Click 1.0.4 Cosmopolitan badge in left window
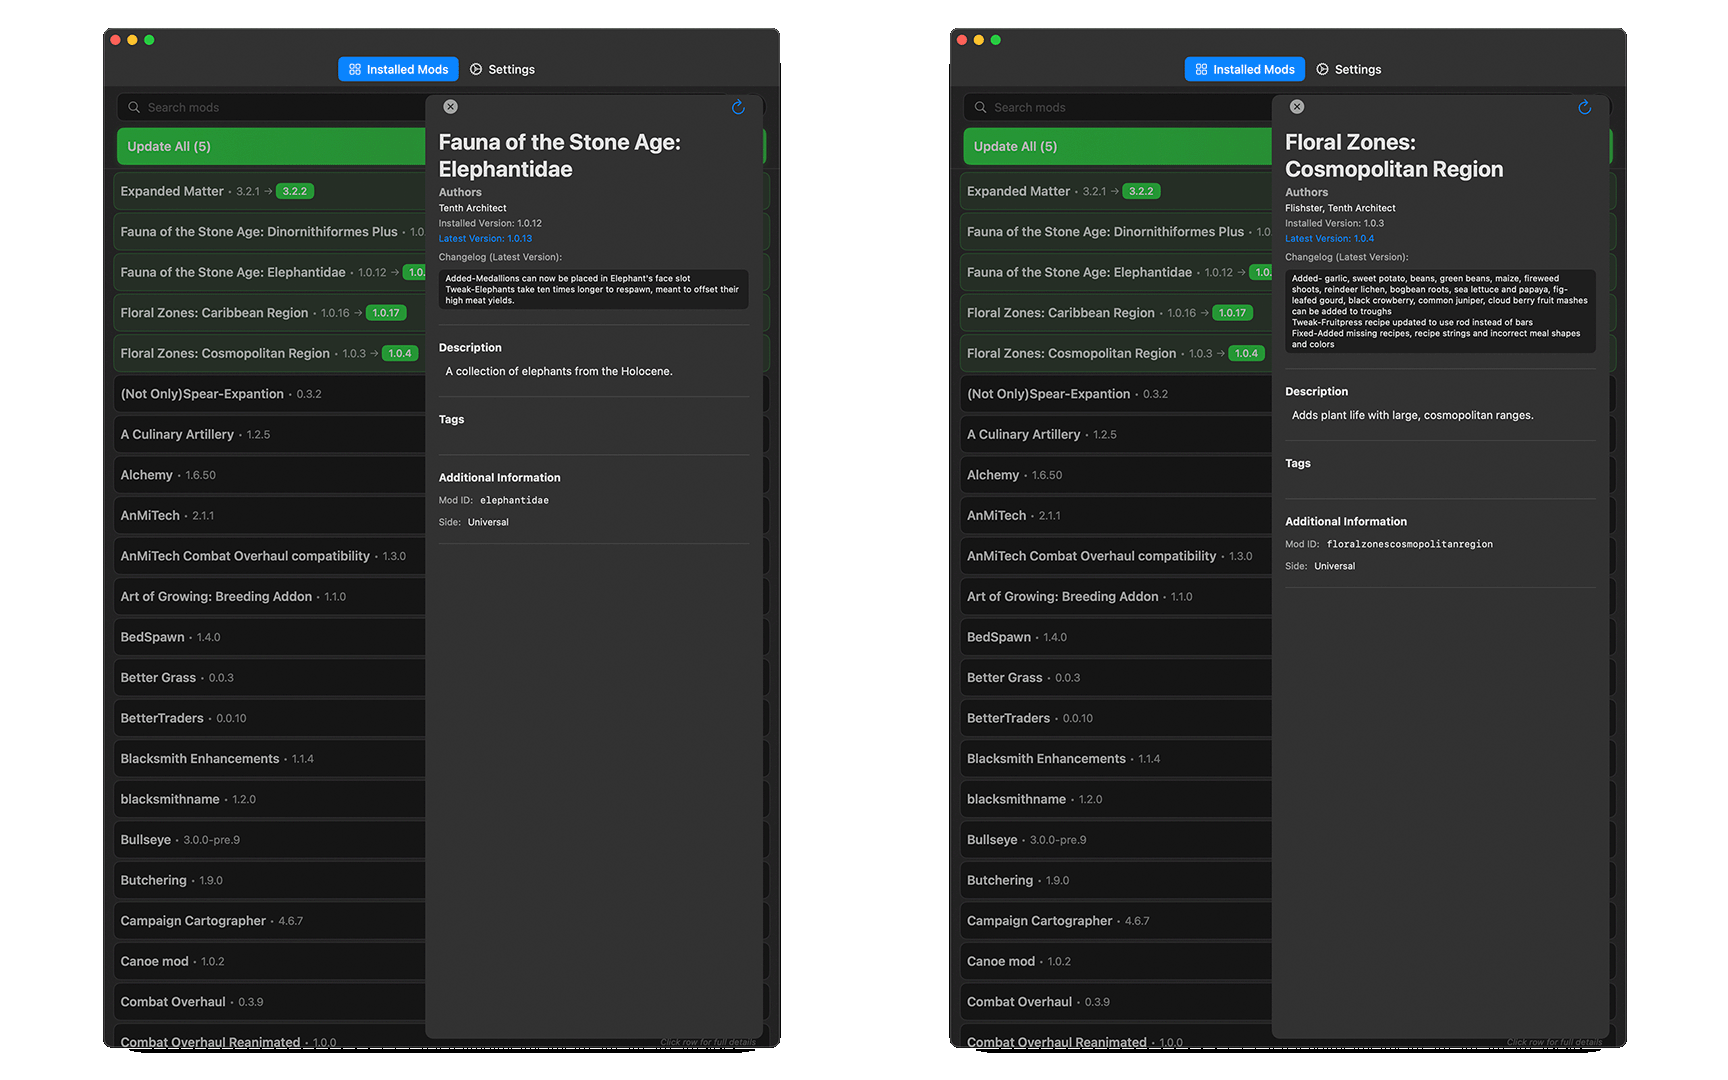This screenshot has width=1728, height=1080. point(400,353)
